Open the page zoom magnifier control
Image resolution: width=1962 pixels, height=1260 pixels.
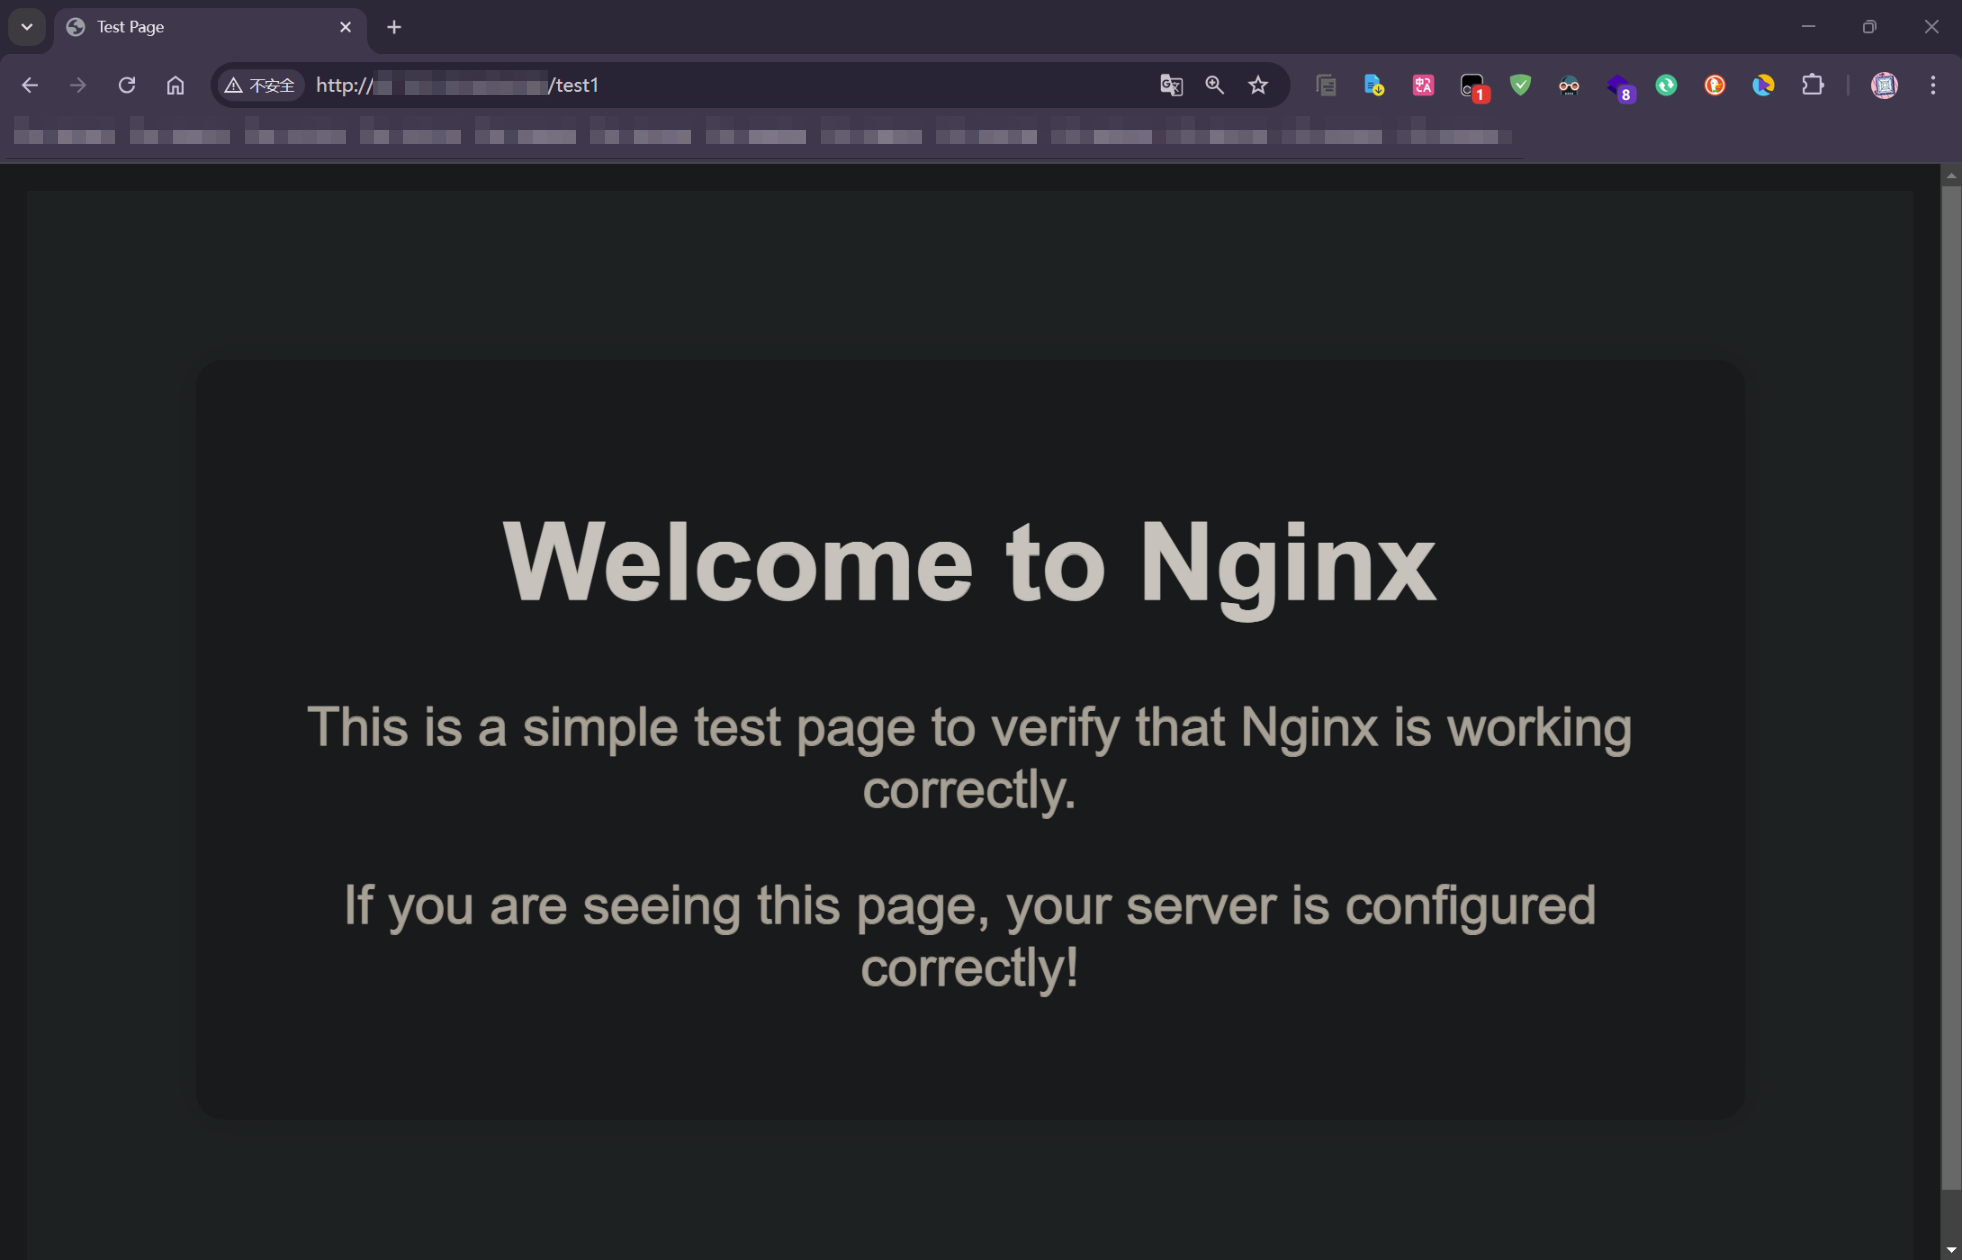(1214, 85)
